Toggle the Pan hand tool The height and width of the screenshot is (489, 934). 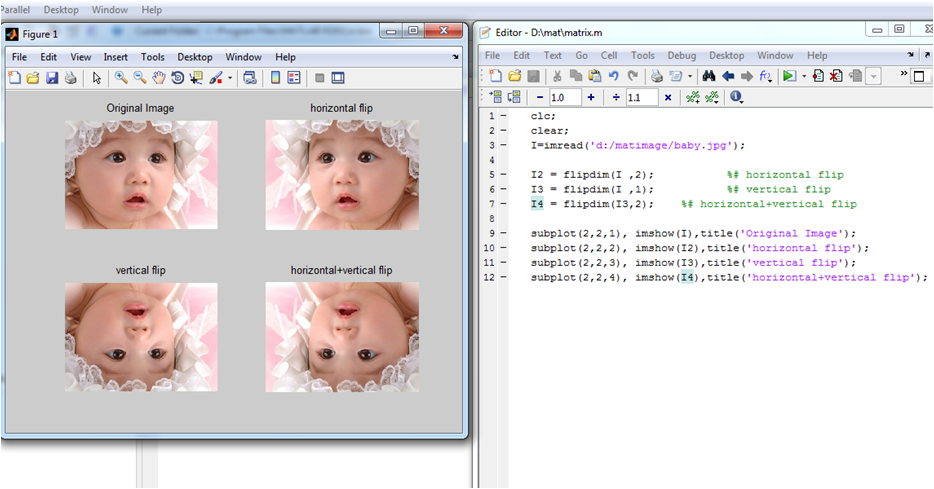pyautogui.click(x=158, y=78)
